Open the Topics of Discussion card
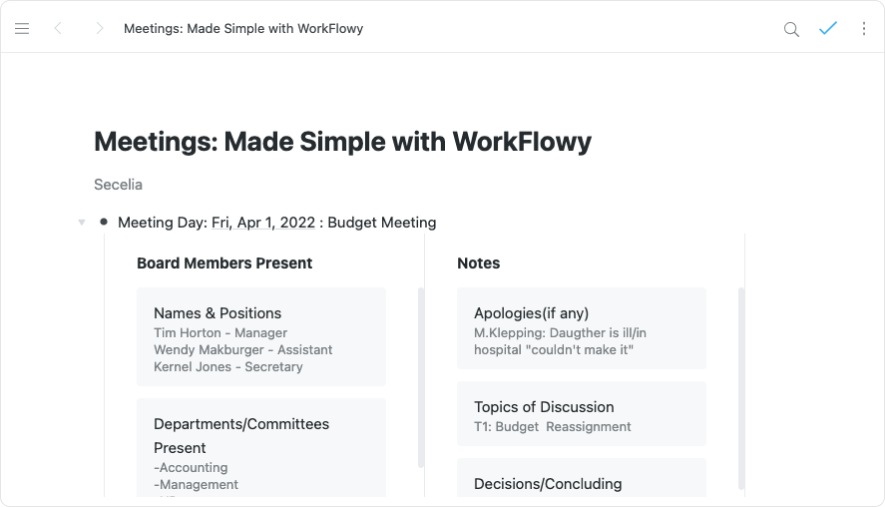Image resolution: width=885 pixels, height=507 pixels. click(x=581, y=414)
